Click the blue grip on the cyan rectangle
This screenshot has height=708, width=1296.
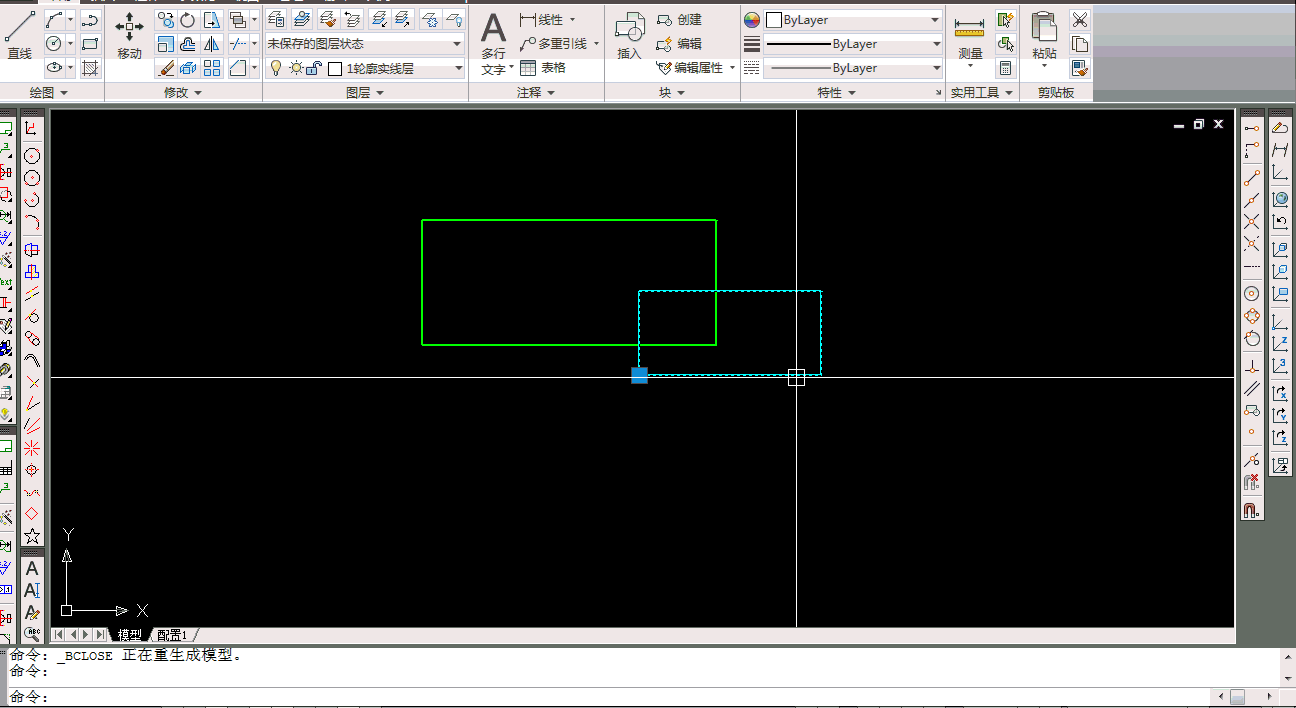[x=639, y=375]
